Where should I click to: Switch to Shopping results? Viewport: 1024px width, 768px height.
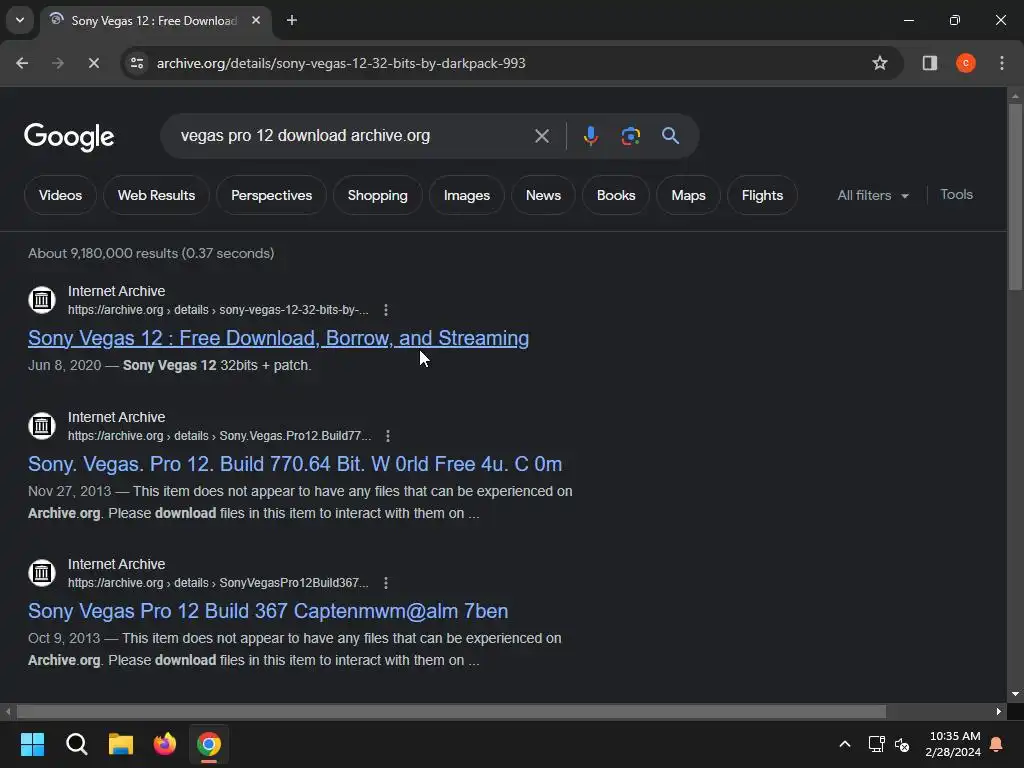tap(377, 195)
